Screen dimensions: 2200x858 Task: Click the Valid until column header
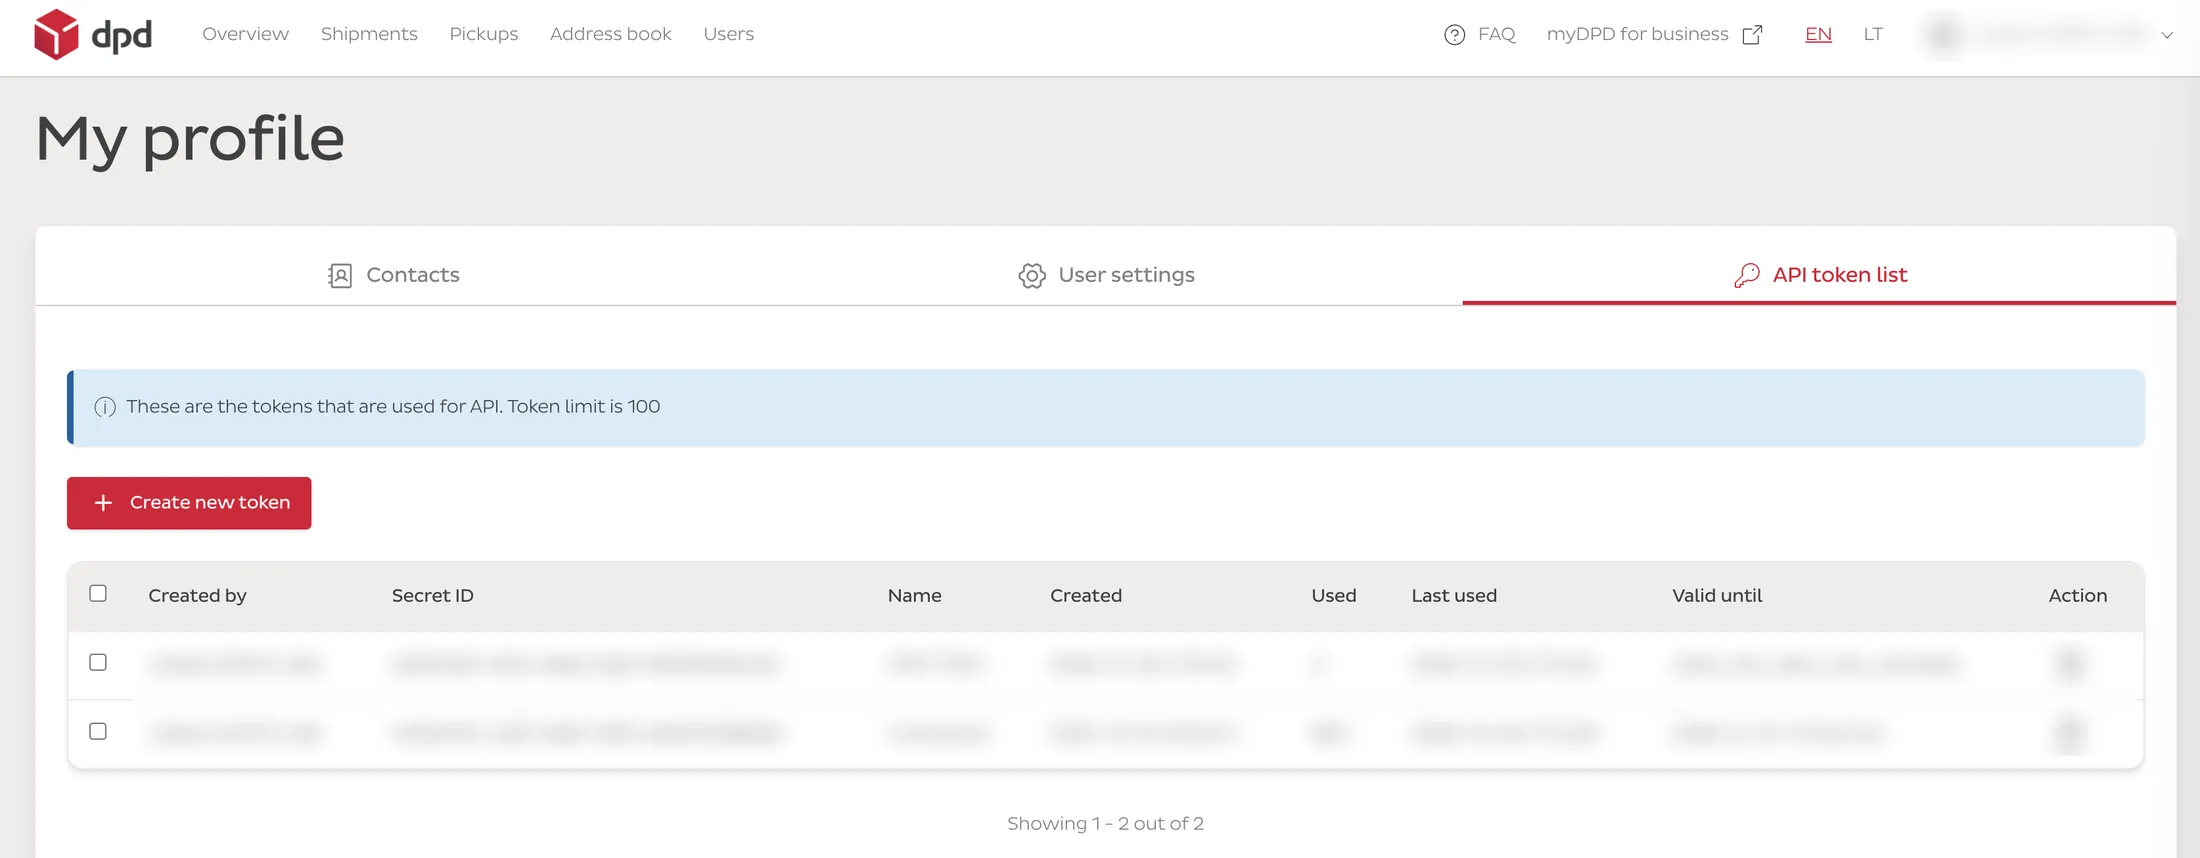pos(1717,596)
